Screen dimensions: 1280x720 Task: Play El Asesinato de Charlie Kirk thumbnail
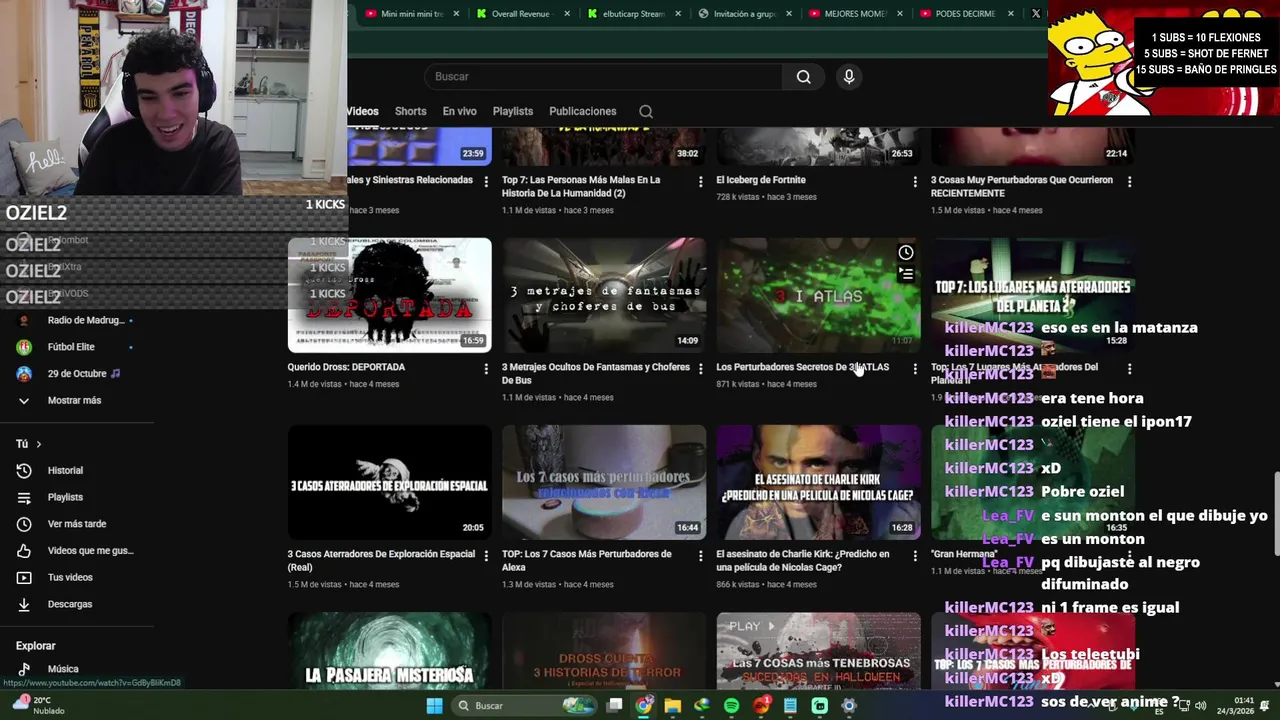(818, 483)
